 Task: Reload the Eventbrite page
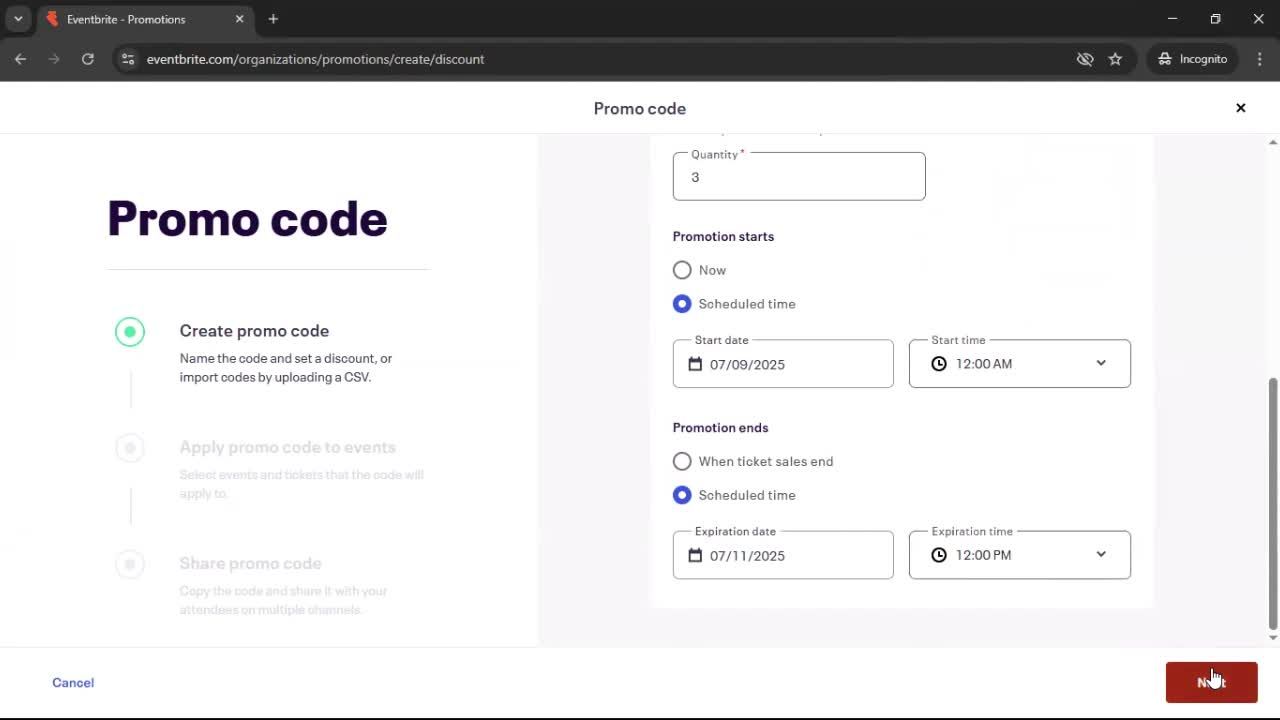point(88,59)
